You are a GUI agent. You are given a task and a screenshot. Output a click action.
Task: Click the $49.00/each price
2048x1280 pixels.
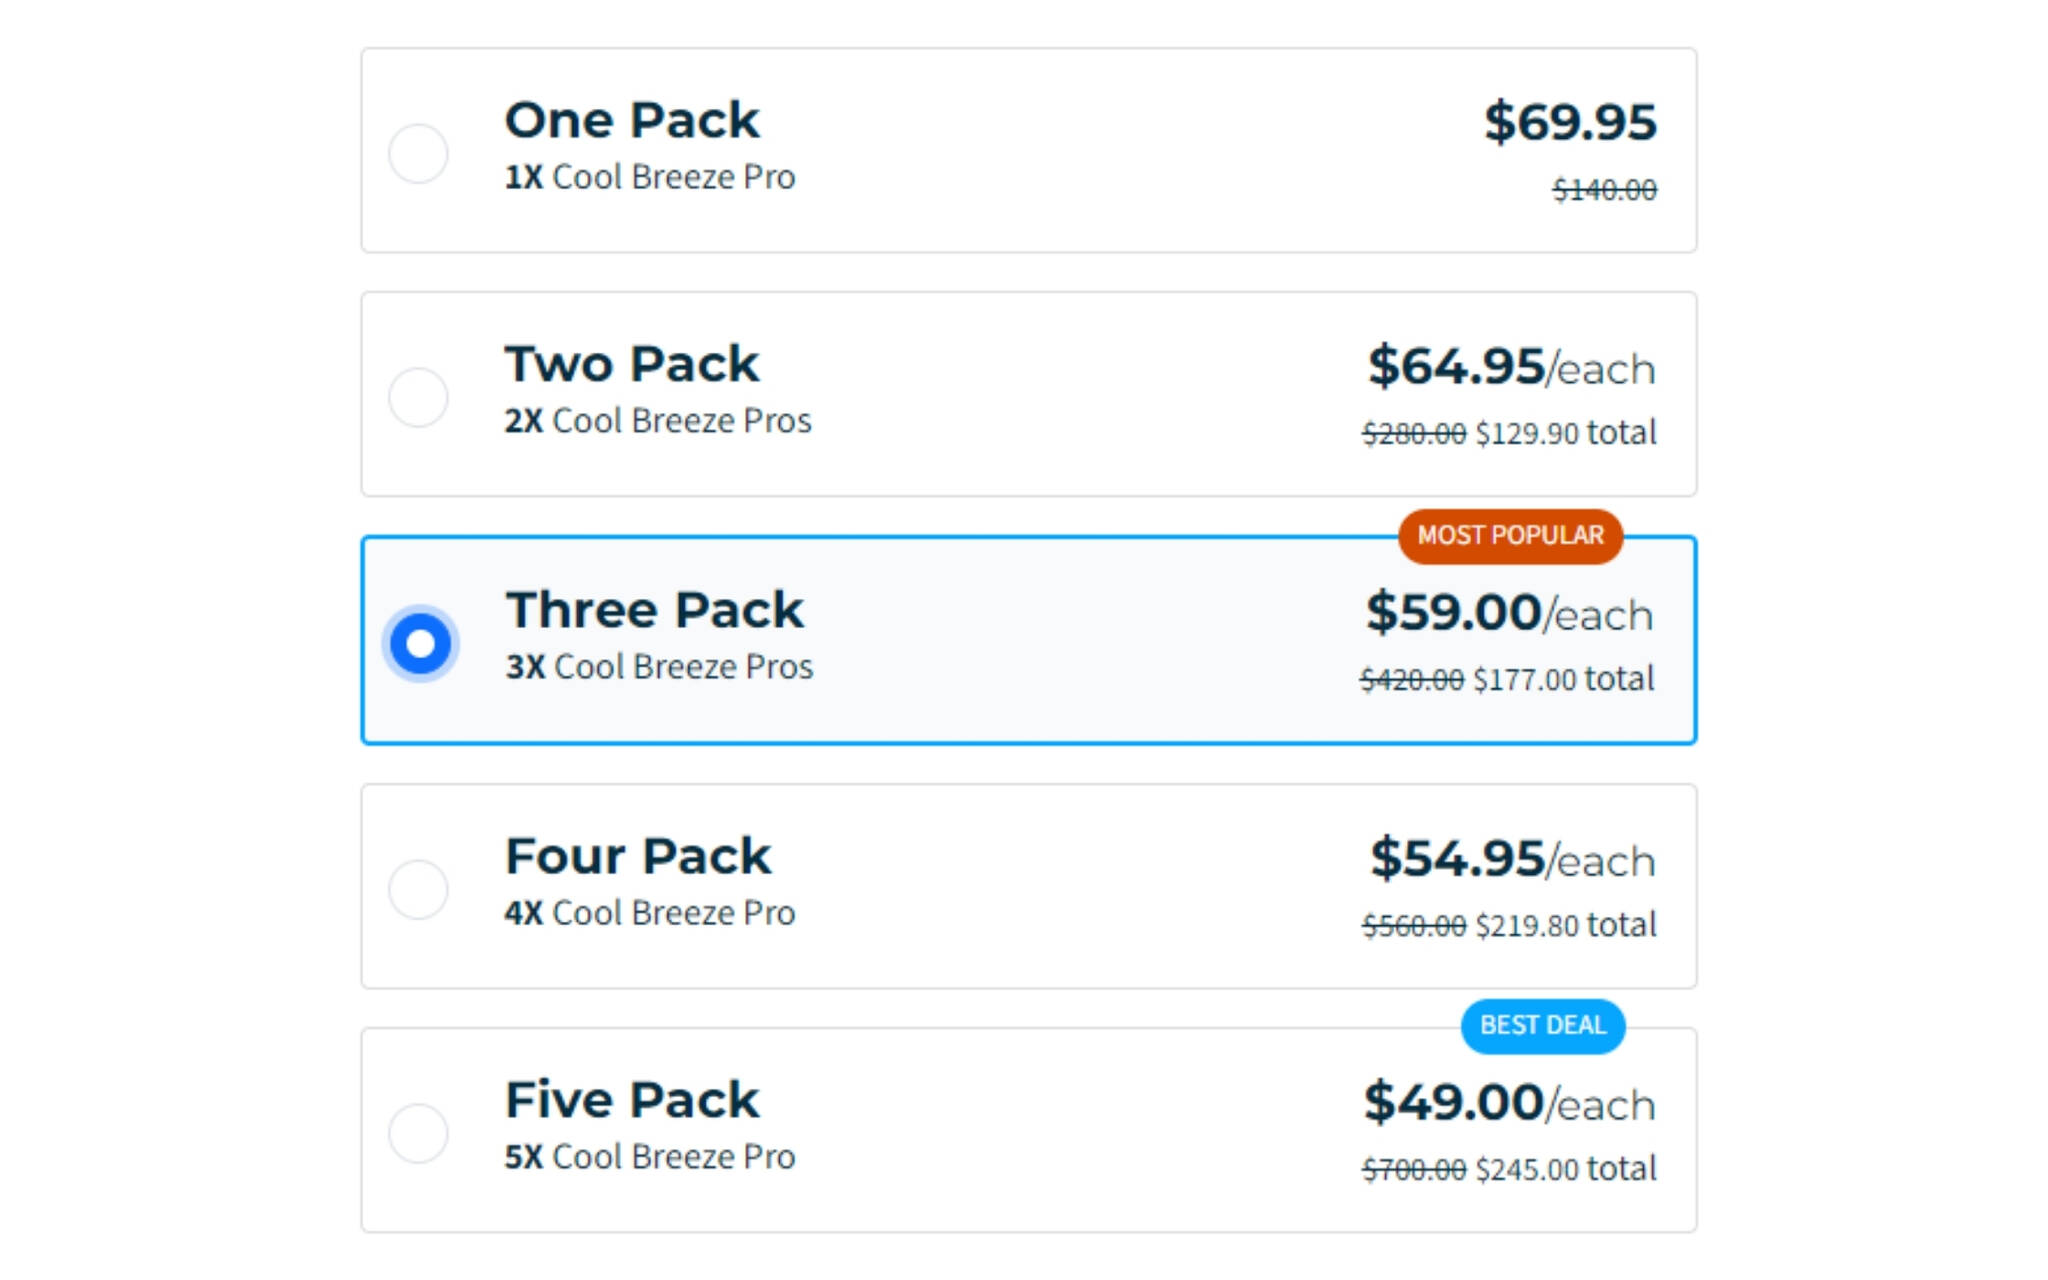point(1509,1103)
